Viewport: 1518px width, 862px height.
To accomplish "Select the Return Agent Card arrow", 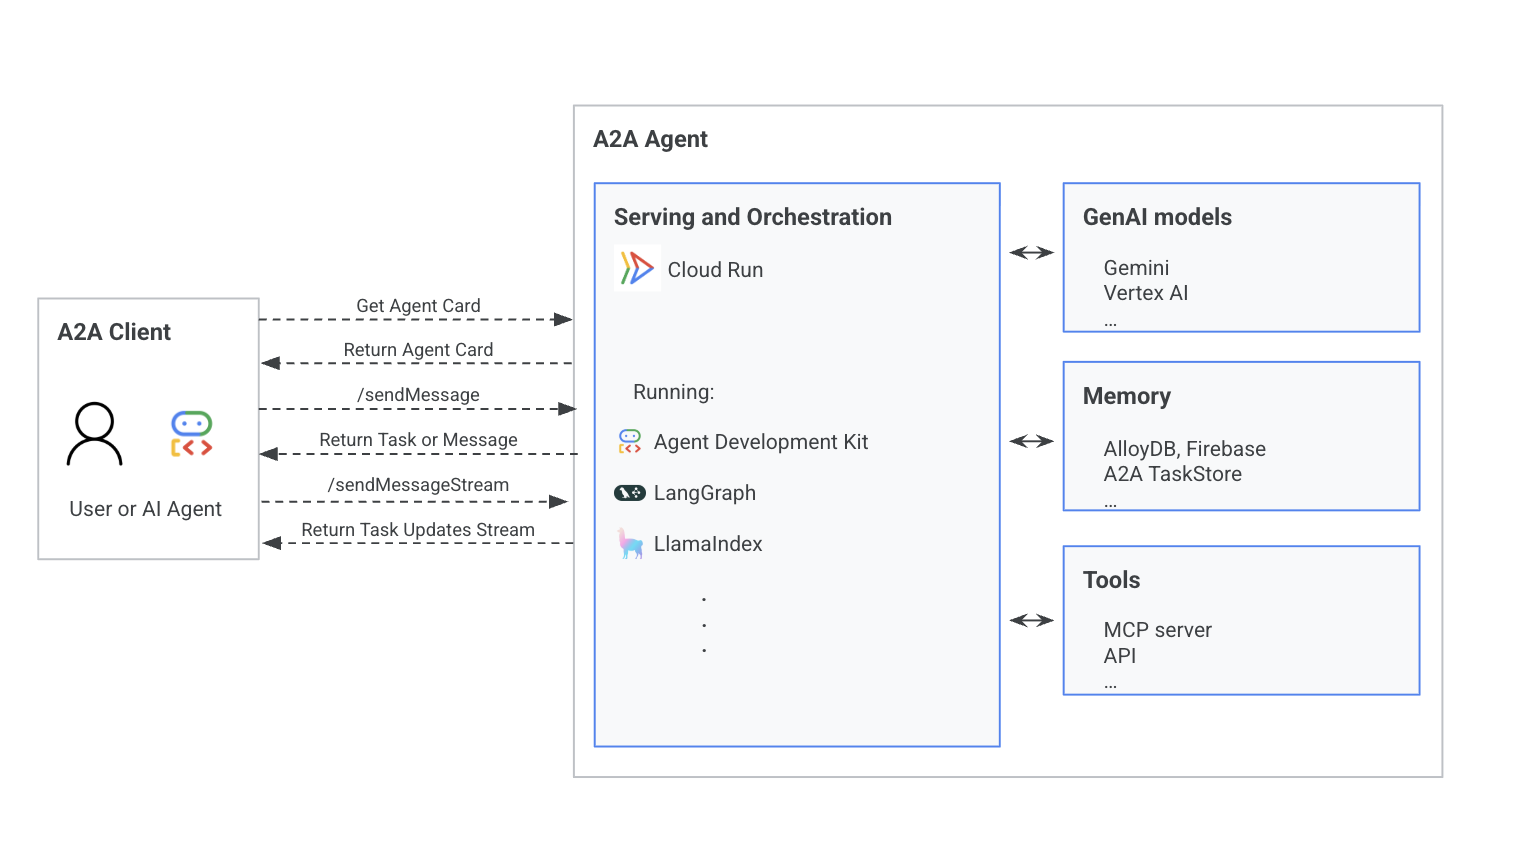I will pos(418,362).
